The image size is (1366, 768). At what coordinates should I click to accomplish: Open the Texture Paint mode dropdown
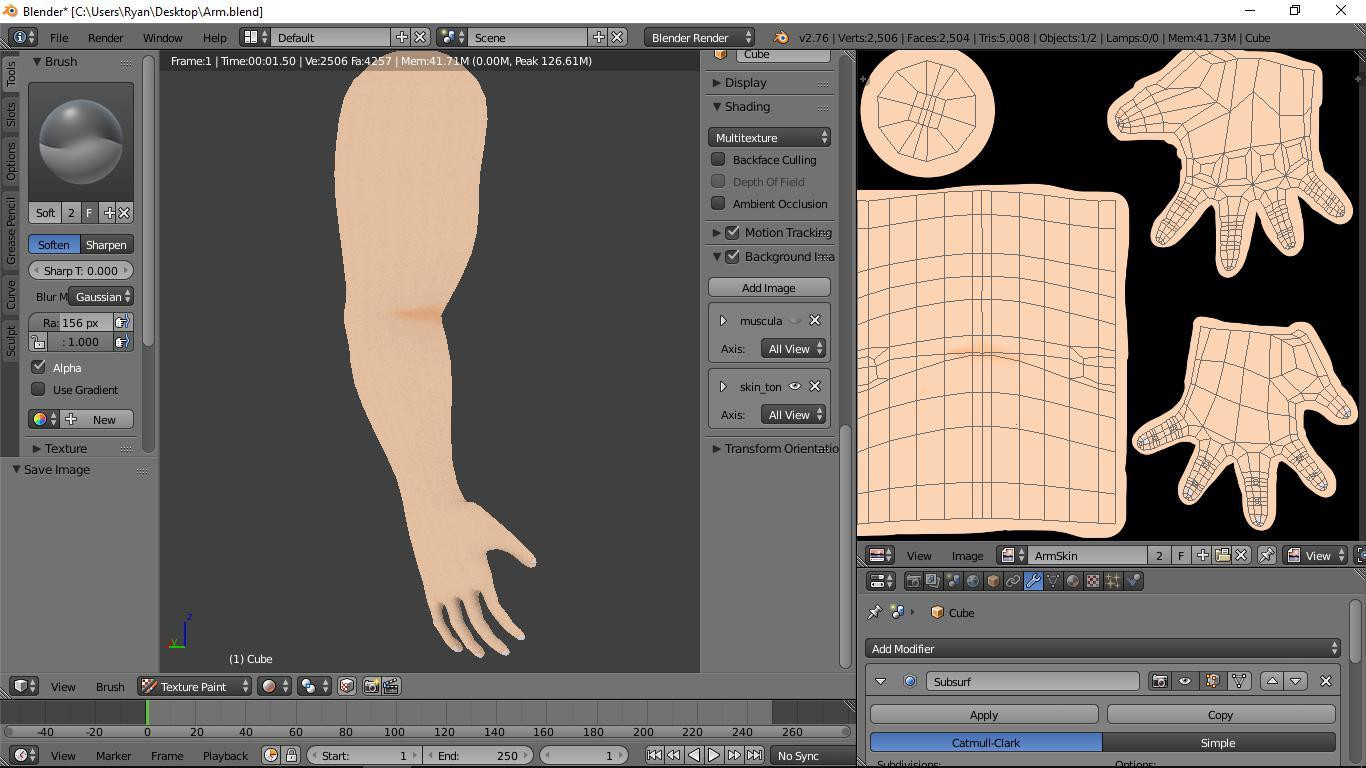click(194, 687)
